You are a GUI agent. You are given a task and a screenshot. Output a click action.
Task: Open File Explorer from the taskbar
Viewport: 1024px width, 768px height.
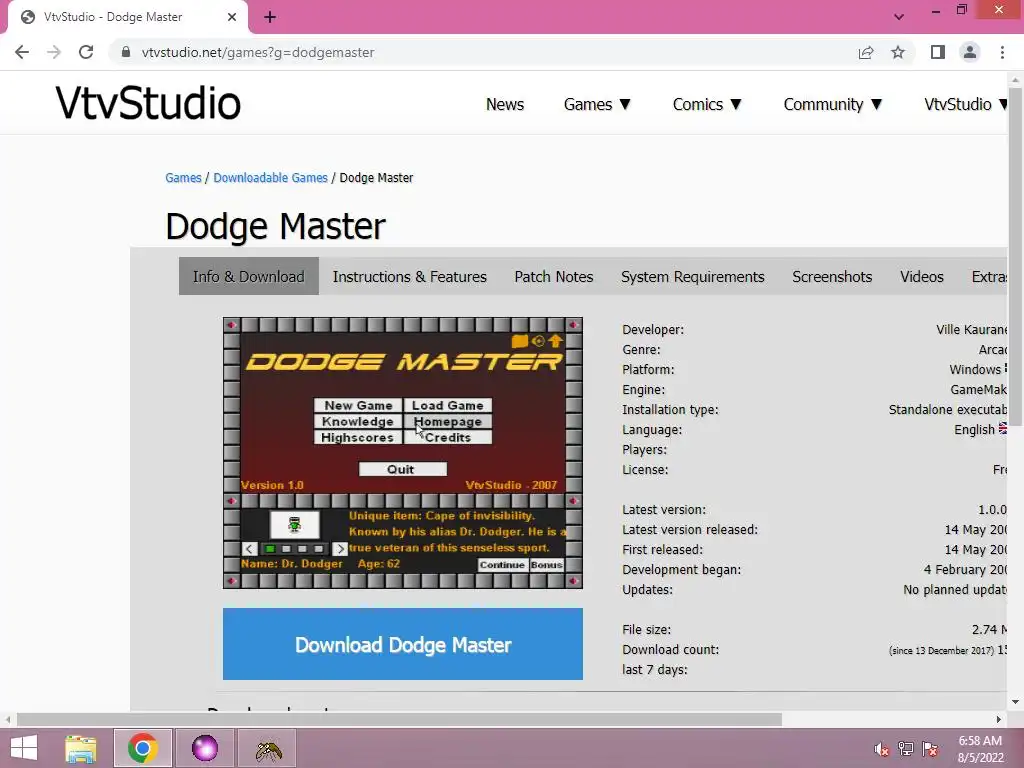[x=81, y=748]
